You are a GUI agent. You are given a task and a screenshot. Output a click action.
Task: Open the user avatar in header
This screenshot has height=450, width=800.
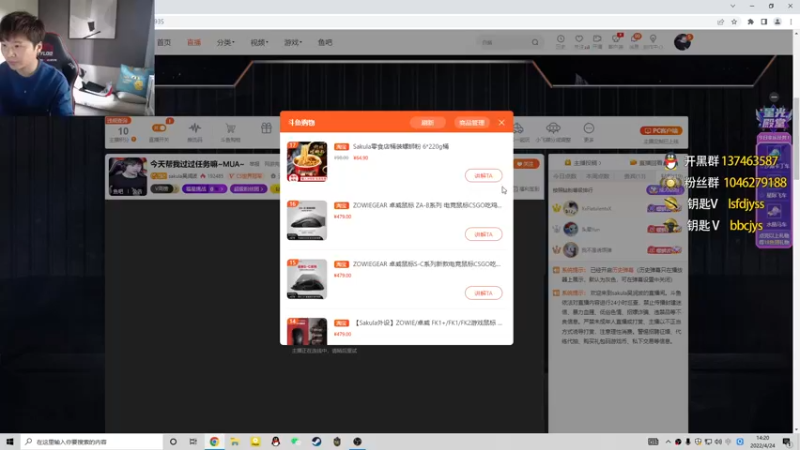[x=682, y=42]
